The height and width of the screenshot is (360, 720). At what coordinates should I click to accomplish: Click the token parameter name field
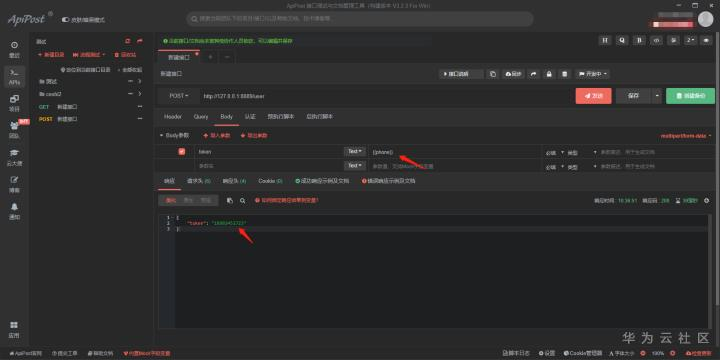270,152
